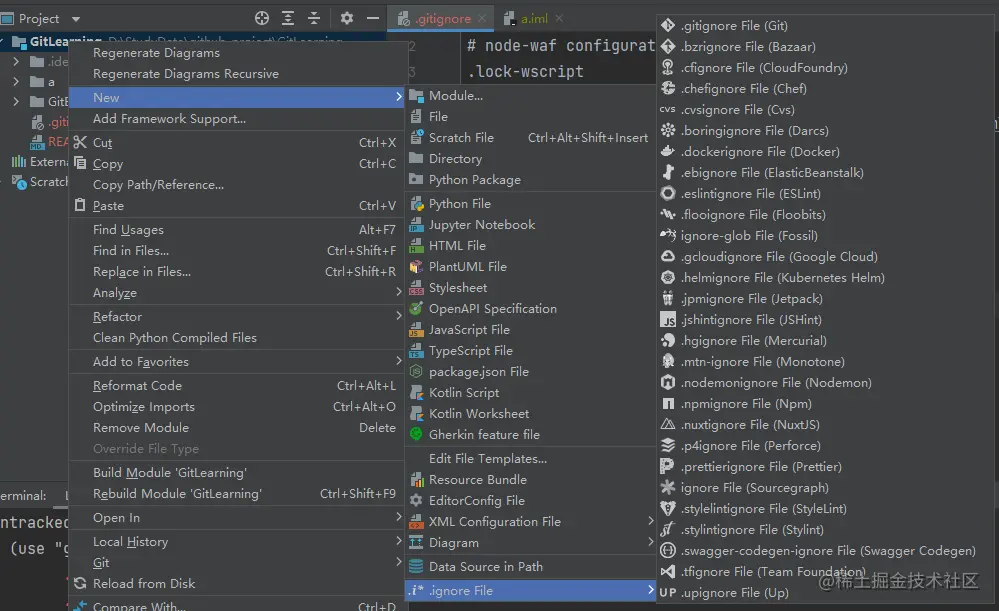Close the .gitignore tab
999x611 pixels.
pyautogui.click(x=482, y=18)
